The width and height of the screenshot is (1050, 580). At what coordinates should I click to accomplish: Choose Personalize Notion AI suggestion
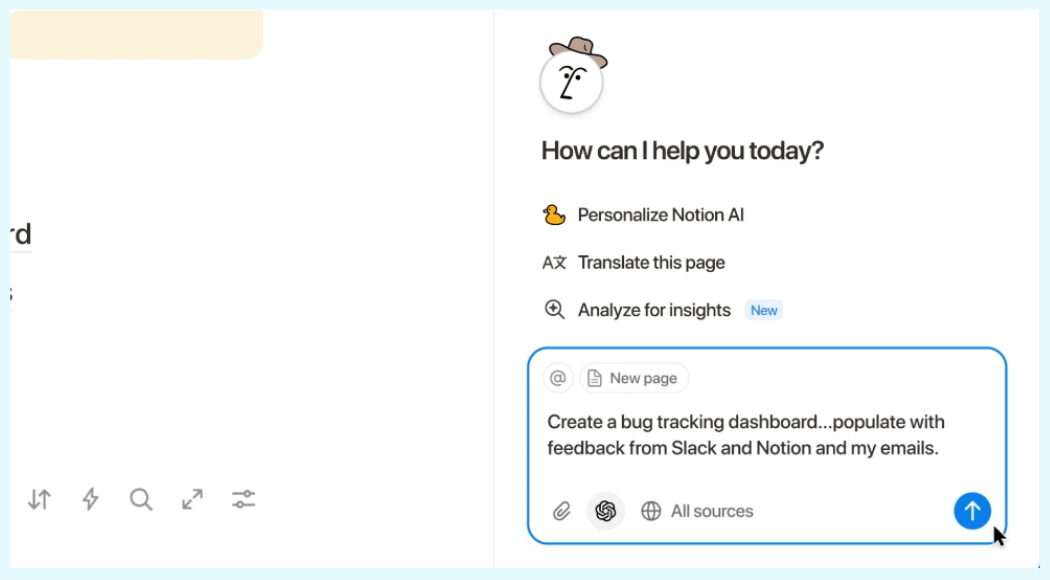click(660, 215)
